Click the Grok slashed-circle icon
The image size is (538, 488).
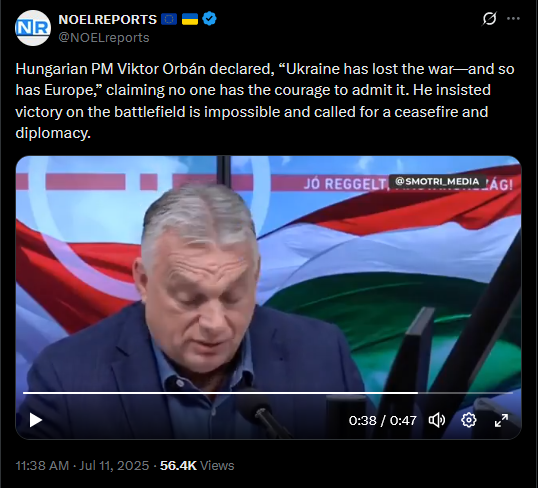point(489,19)
